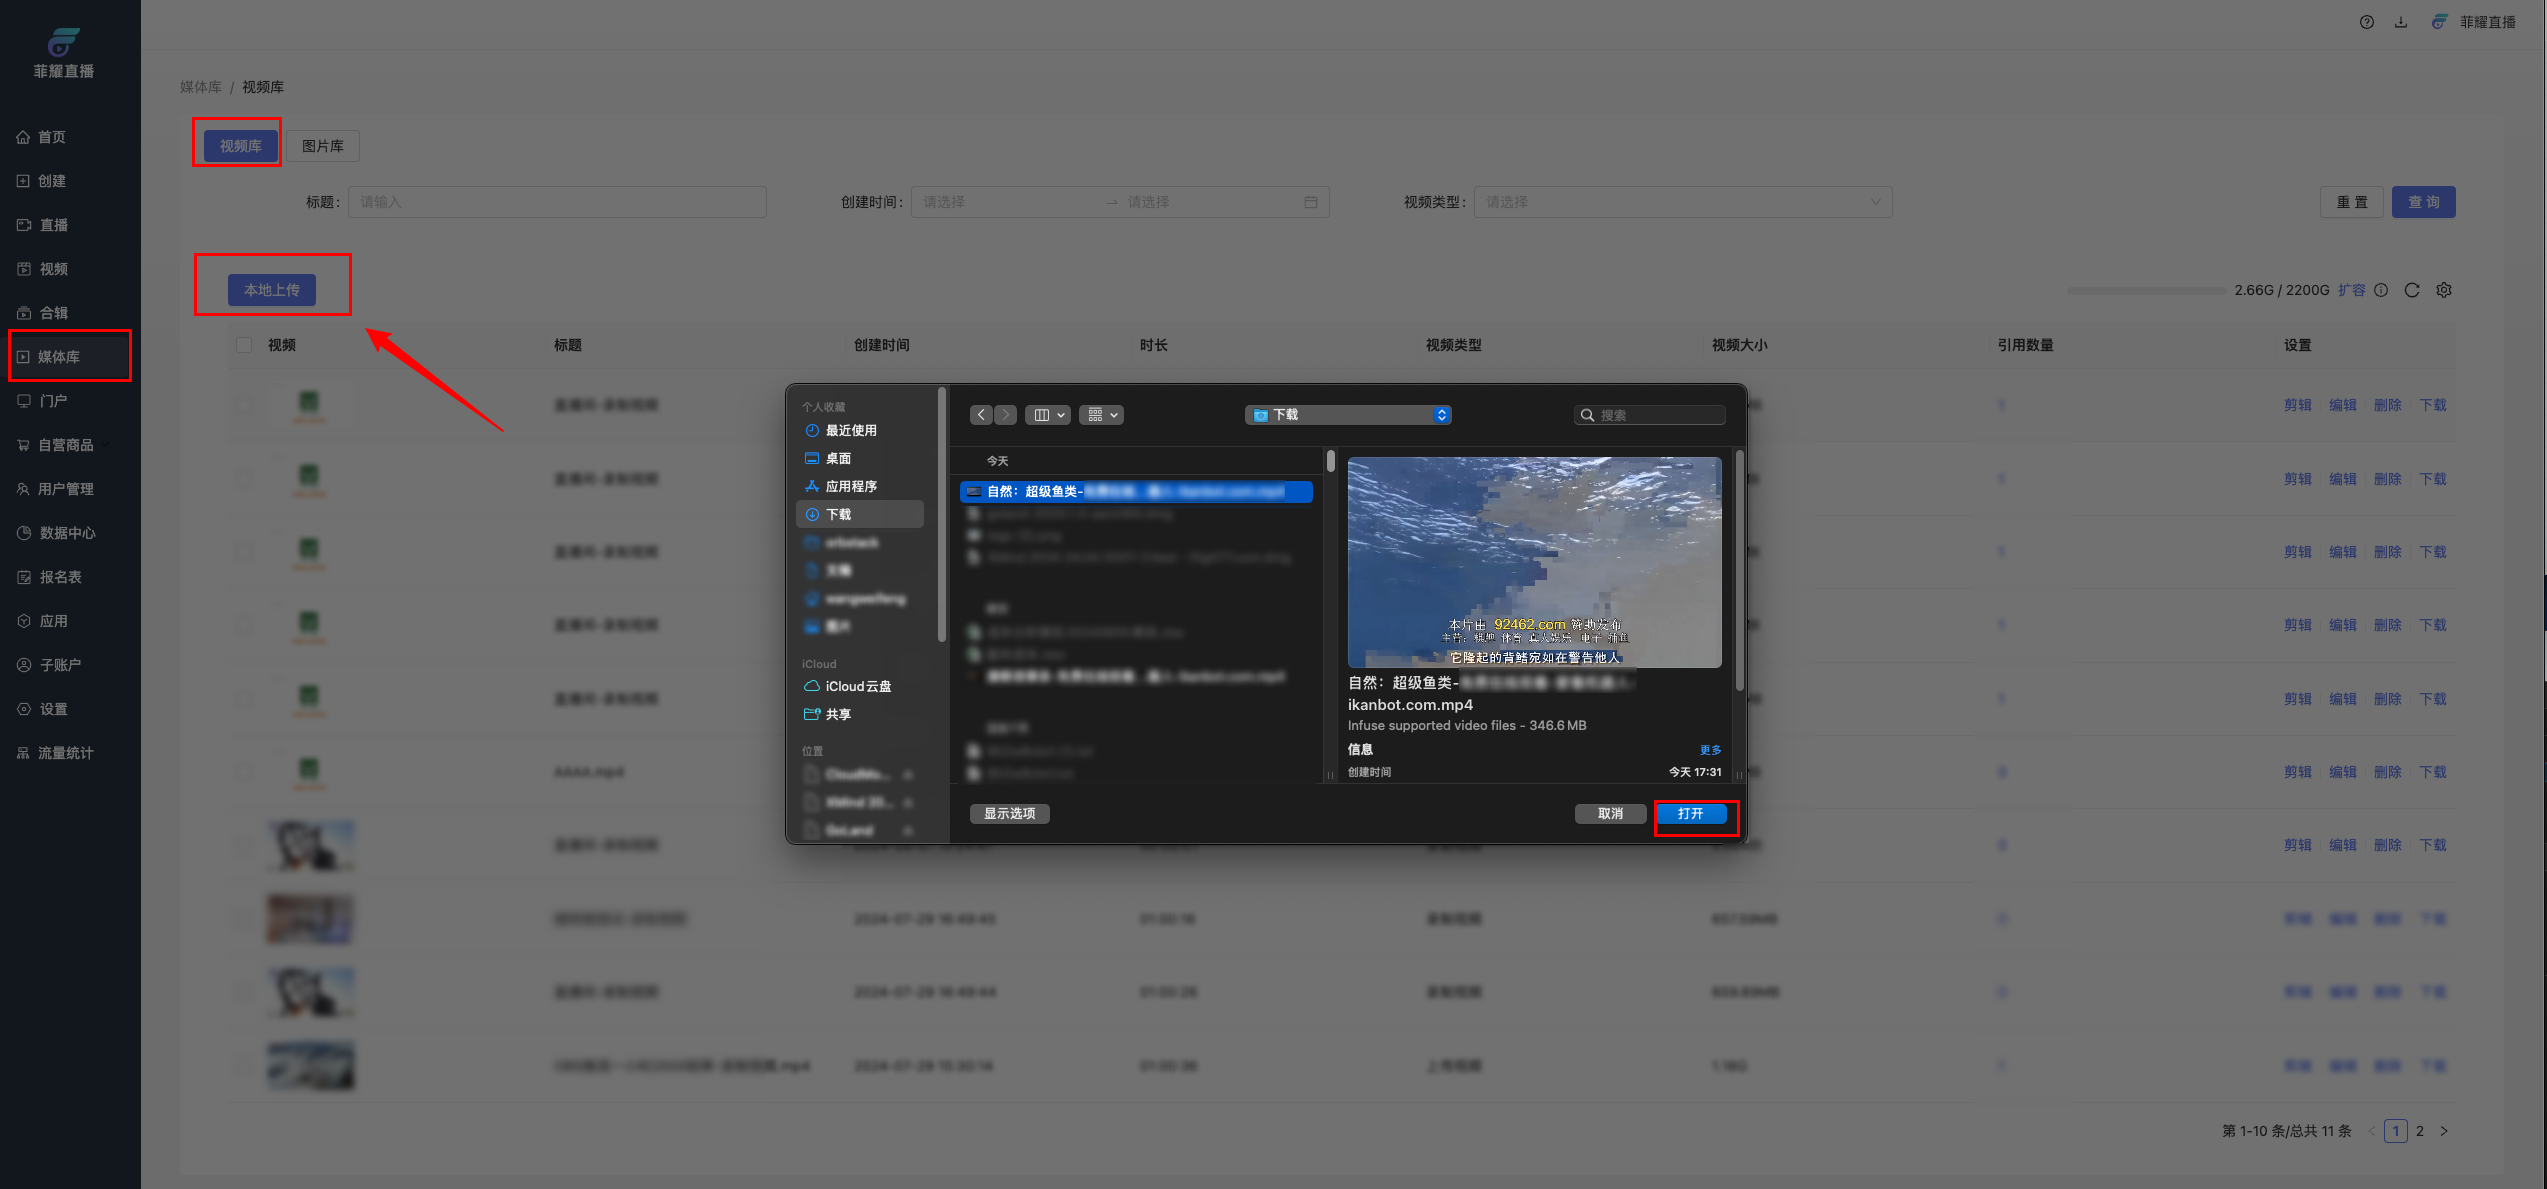Check the first video row checkbox
This screenshot has height=1189, width=2547.
tap(244, 405)
